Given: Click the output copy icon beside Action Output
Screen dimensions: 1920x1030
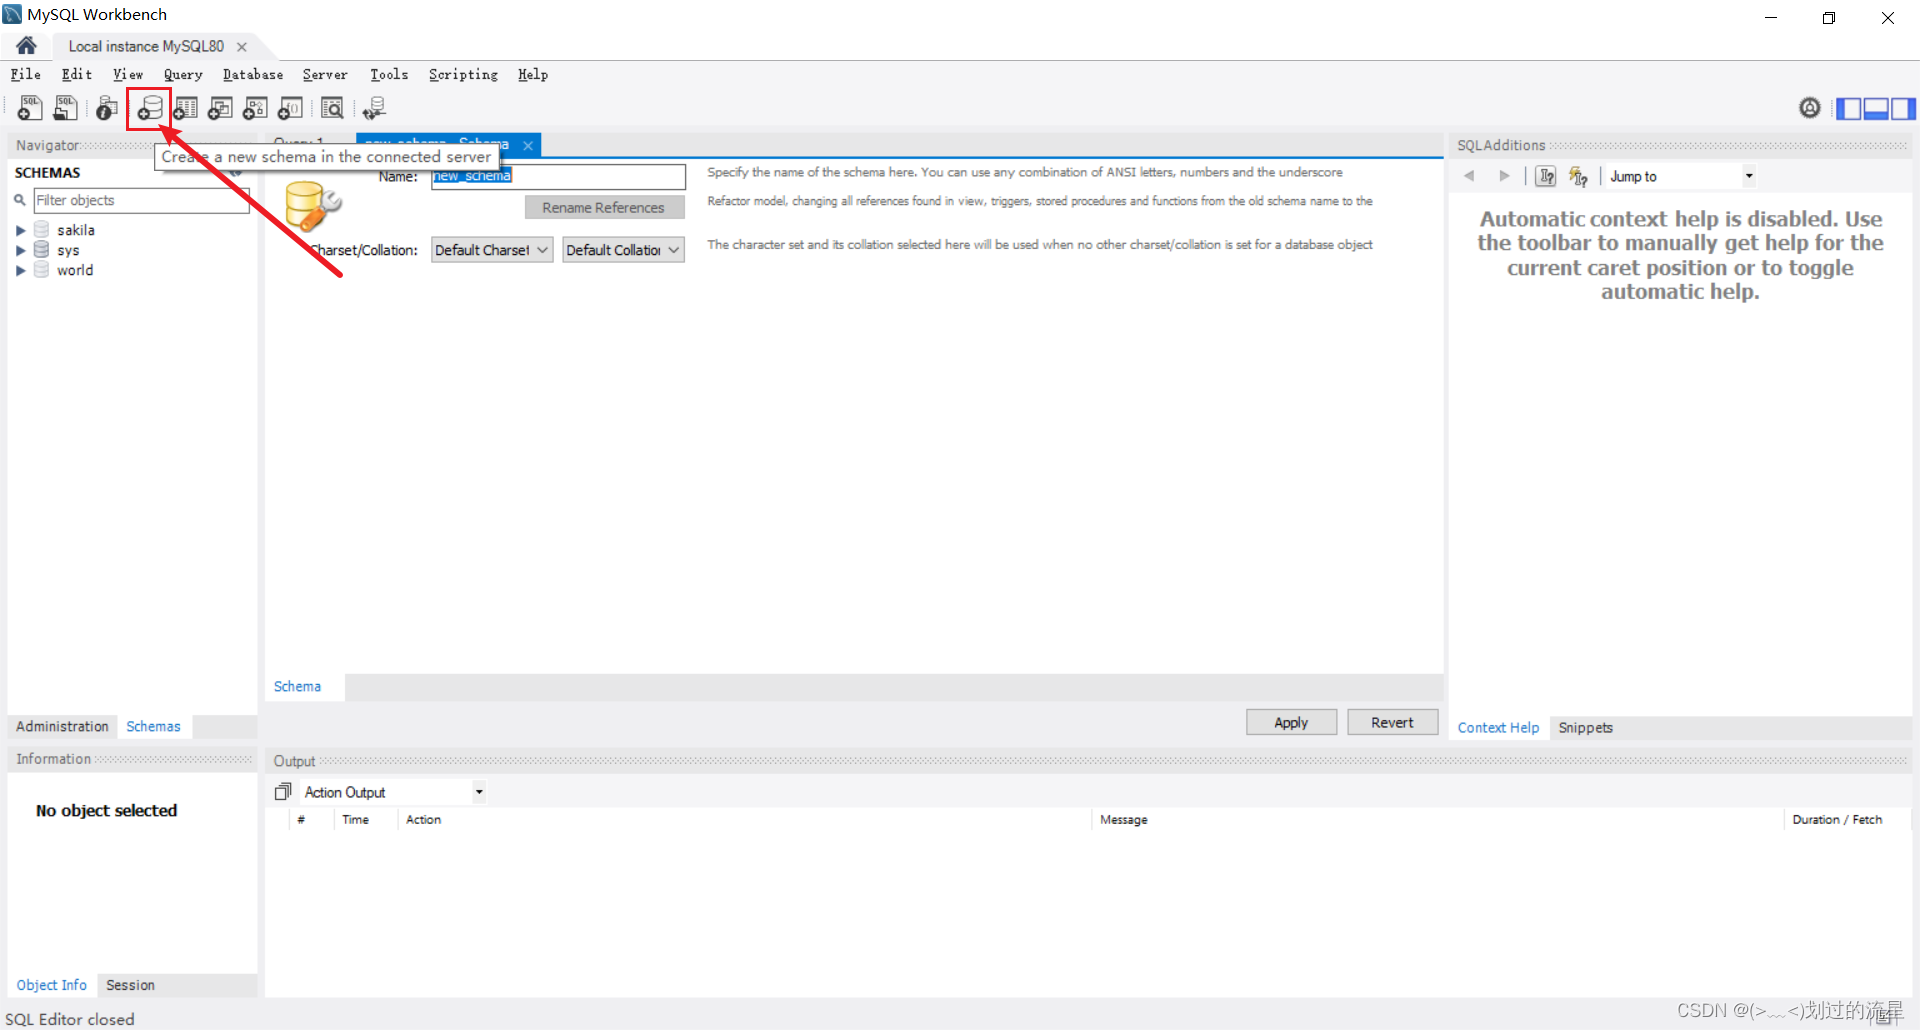Looking at the screenshot, I should point(283,792).
